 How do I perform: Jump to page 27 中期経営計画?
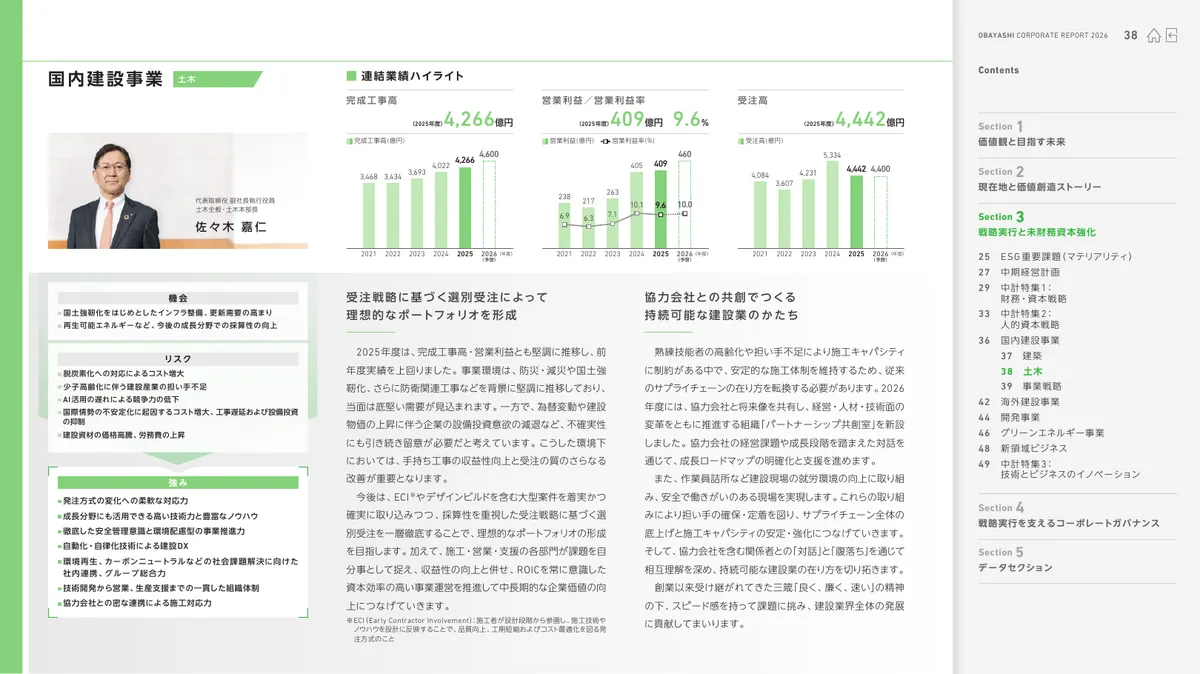1019,271
